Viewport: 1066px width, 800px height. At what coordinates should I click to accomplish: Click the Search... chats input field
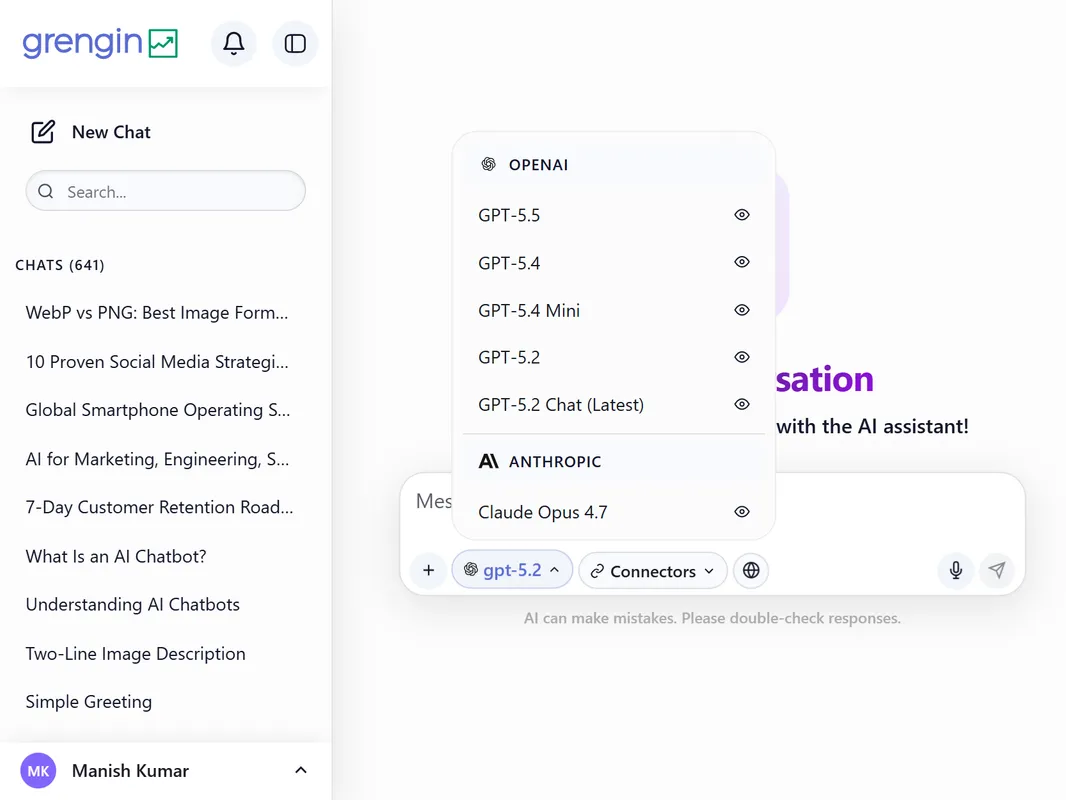(x=166, y=191)
